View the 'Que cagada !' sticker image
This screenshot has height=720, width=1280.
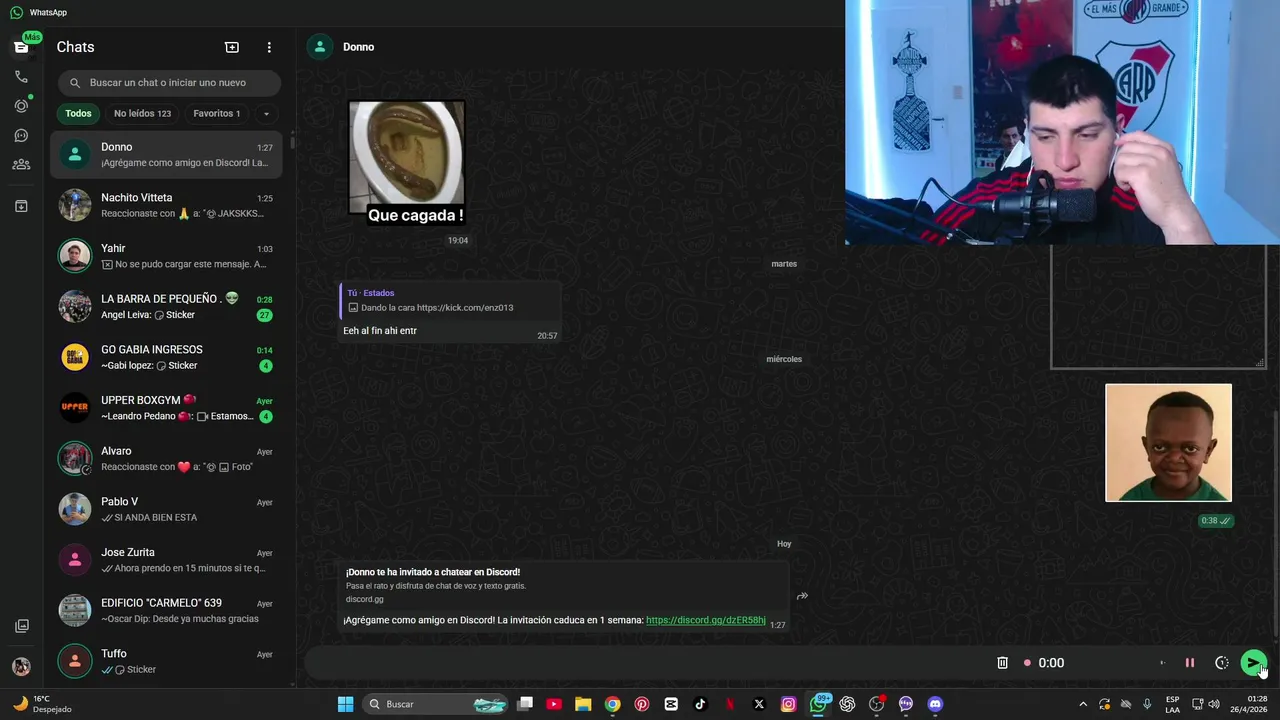(x=406, y=162)
